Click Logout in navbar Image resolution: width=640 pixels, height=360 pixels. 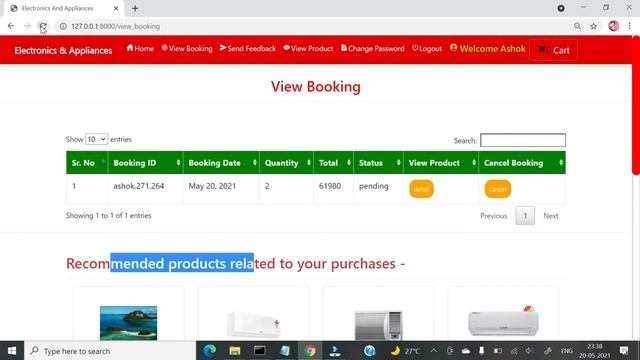(427, 48)
